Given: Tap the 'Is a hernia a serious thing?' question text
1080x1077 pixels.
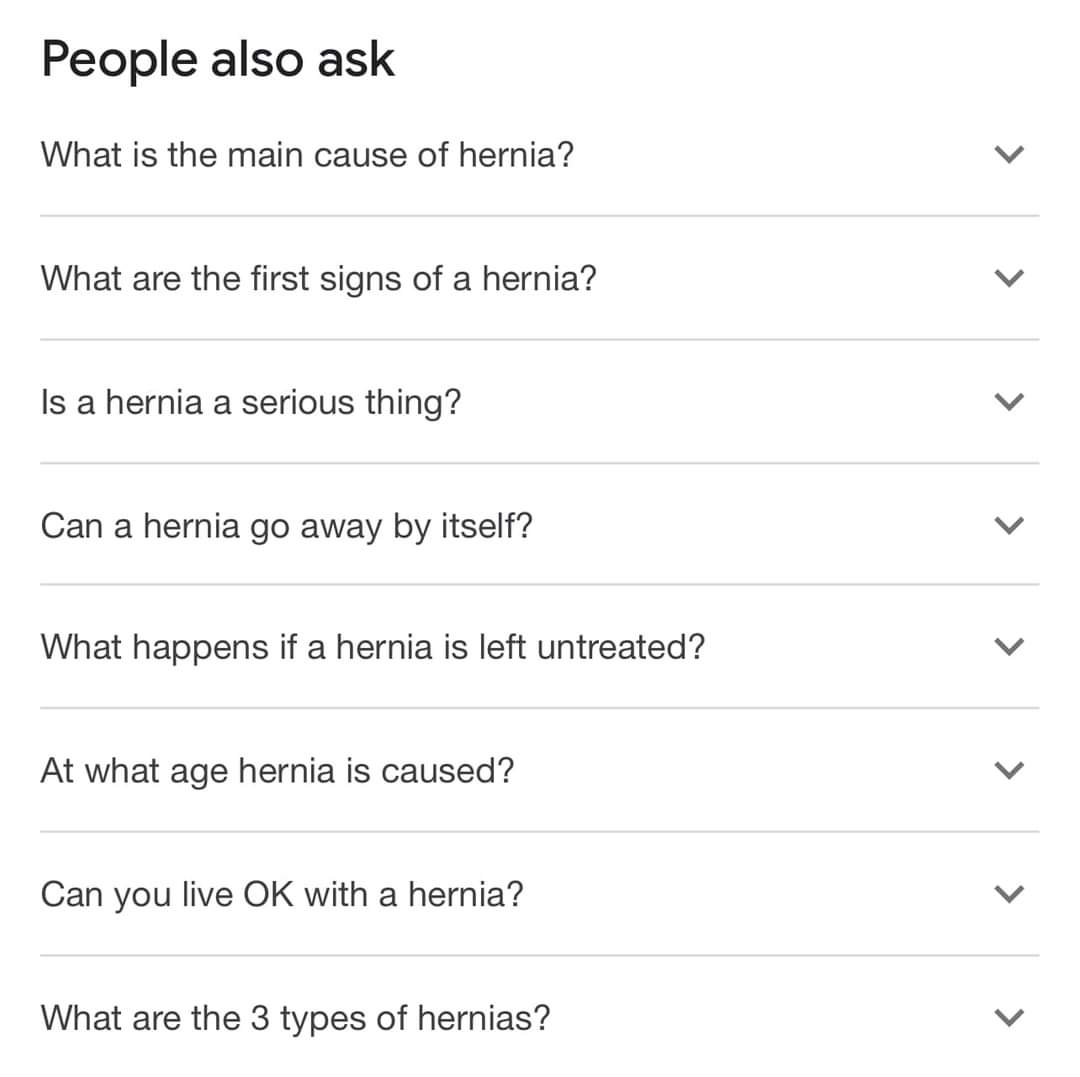Looking at the screenshot, I should click(x=251, y=402).
